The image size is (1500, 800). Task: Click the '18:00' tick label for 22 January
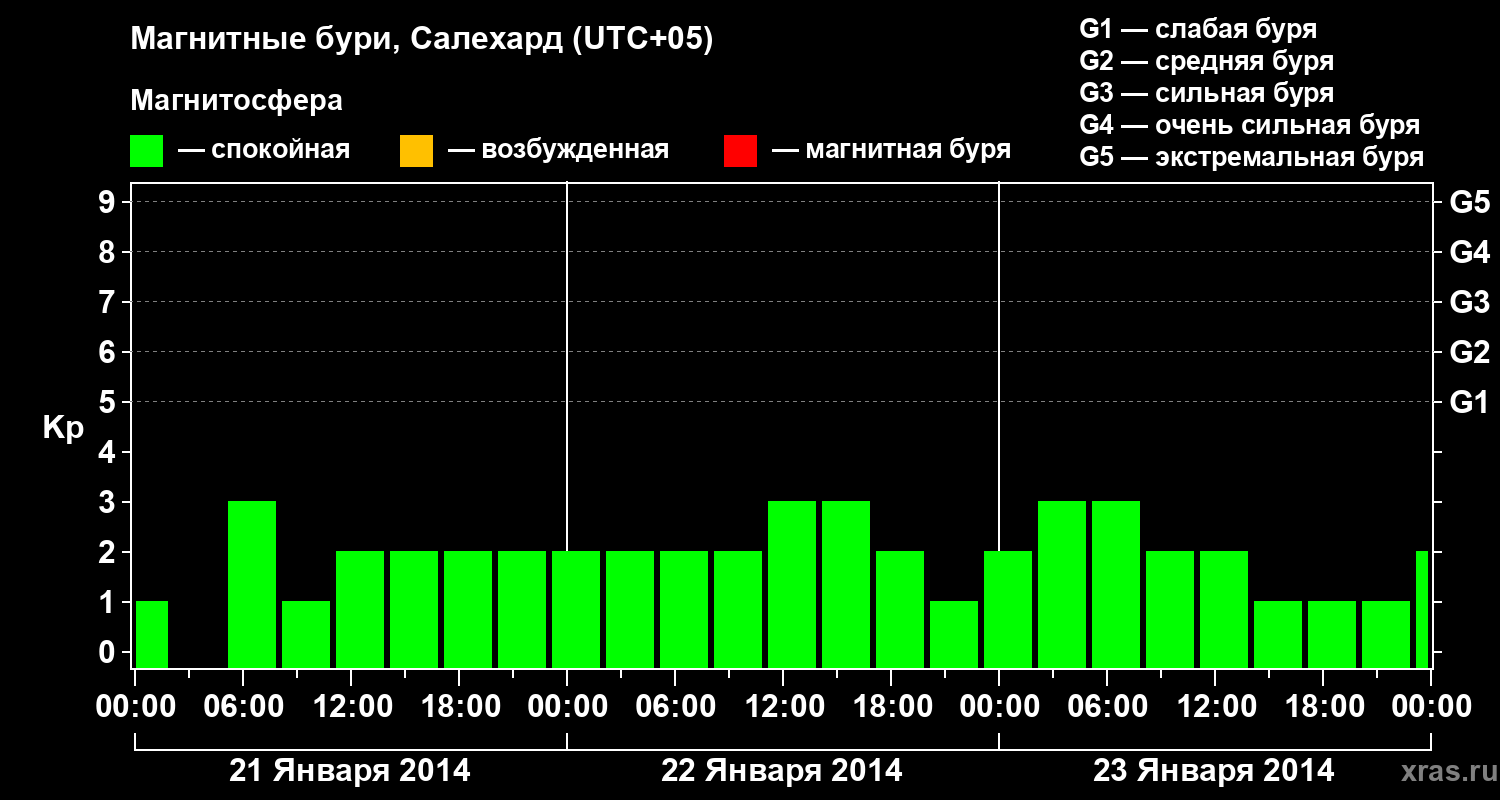892,706
